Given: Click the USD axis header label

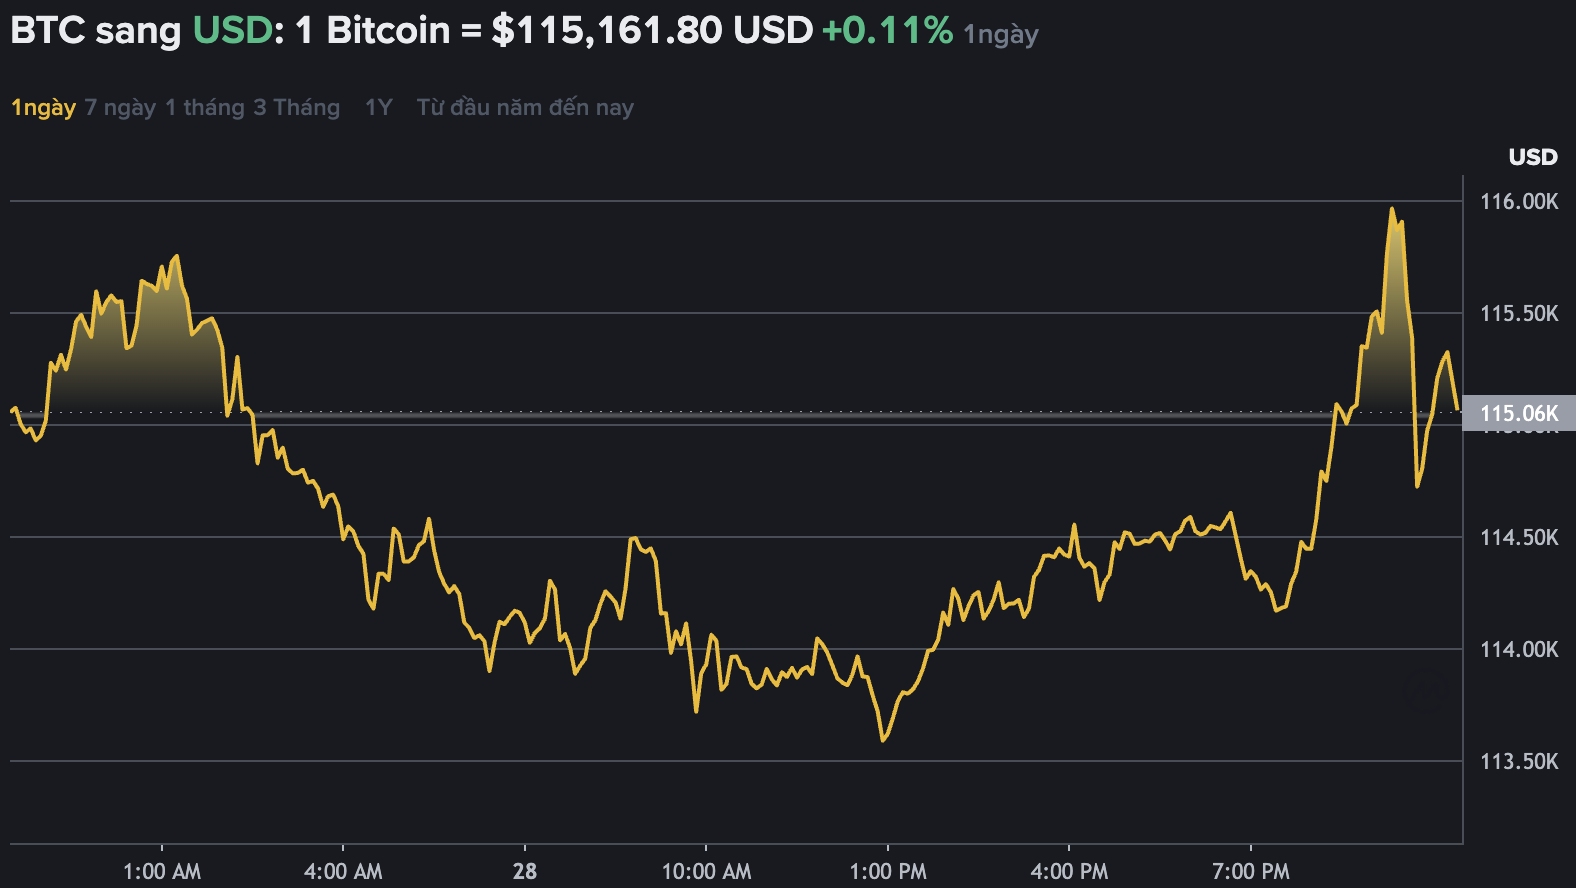Looking at the screenshot, I should point(1532,157).
